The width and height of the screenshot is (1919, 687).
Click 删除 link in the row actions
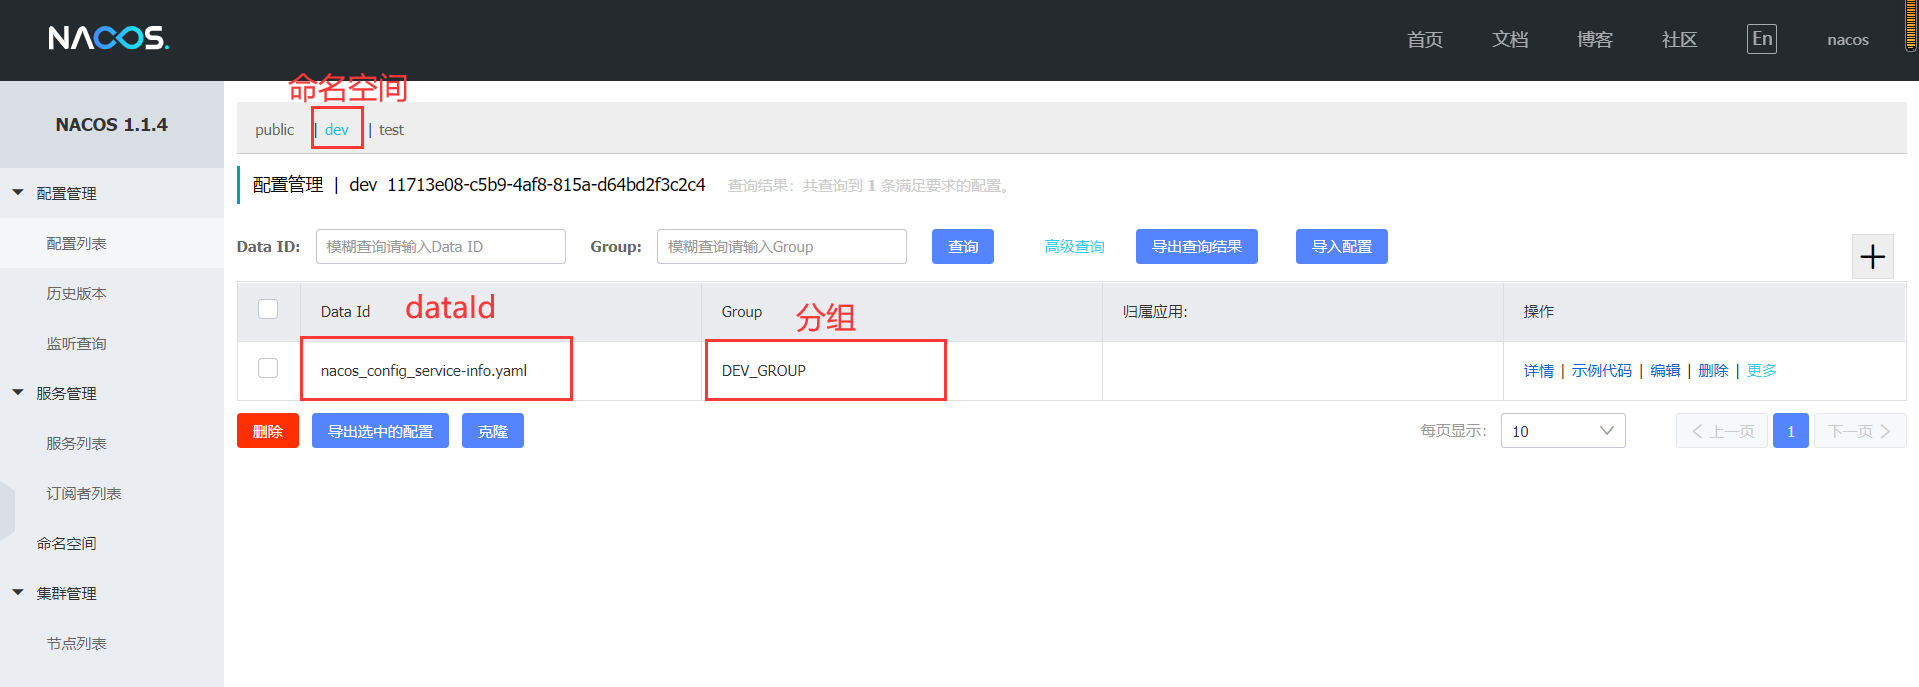point(1713,371)
